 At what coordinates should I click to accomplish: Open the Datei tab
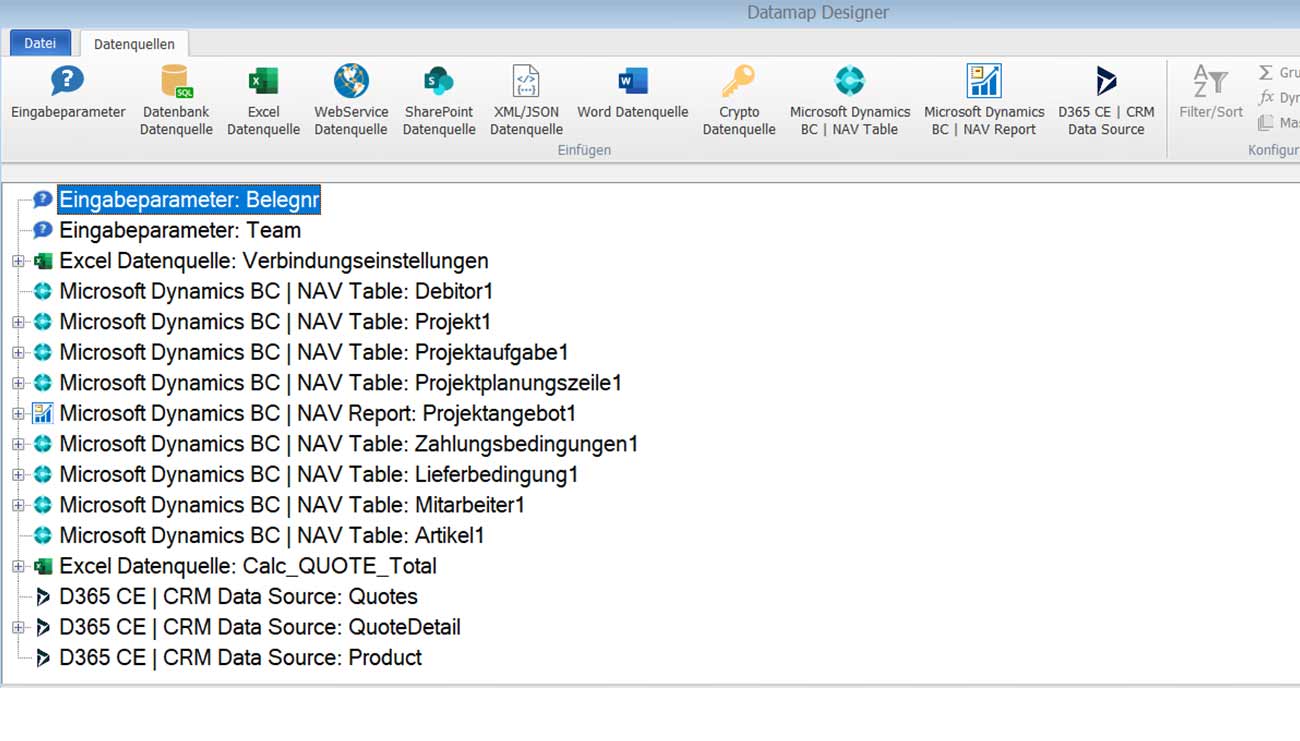click(40, 43)
